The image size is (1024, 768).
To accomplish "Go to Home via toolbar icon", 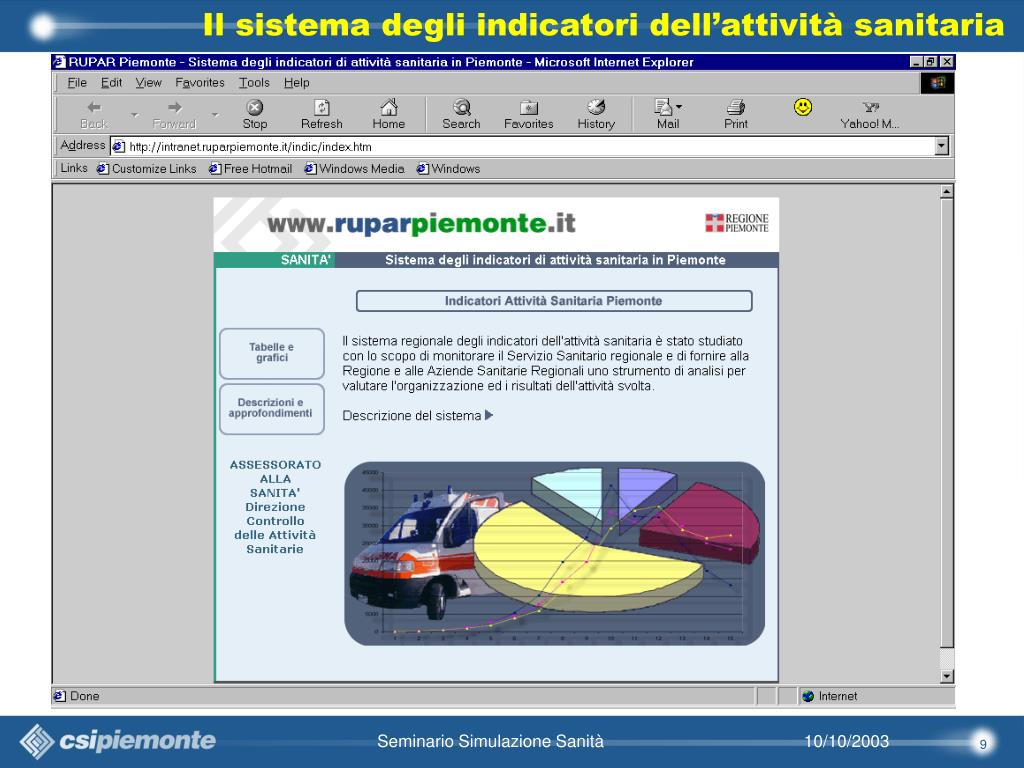I will [388, 108].
